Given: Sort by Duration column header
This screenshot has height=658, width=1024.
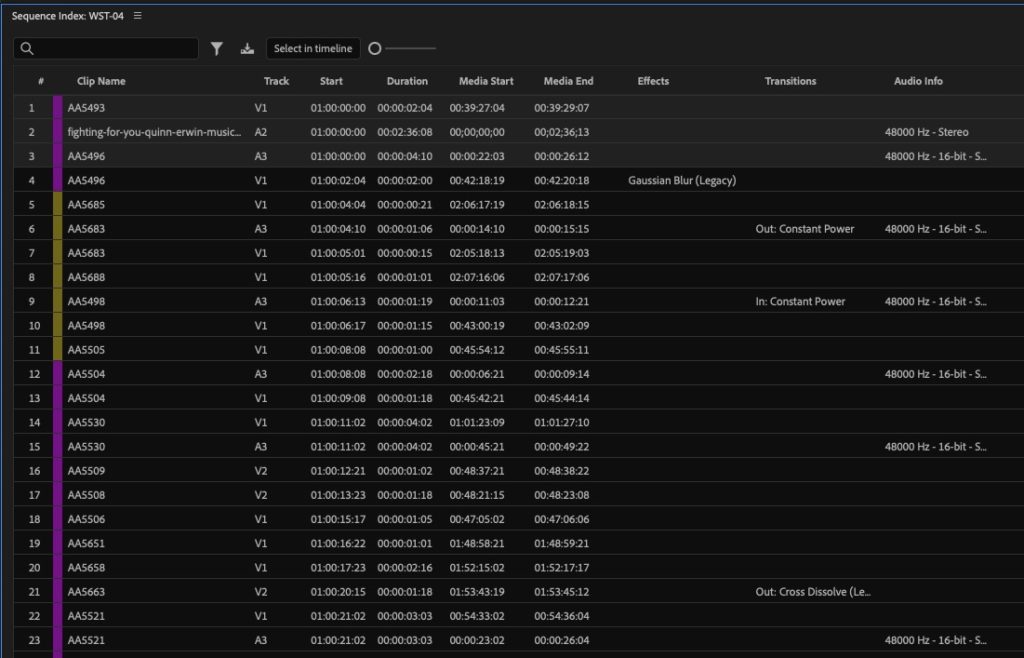Looking at the screenshot, I should [407, 81].
